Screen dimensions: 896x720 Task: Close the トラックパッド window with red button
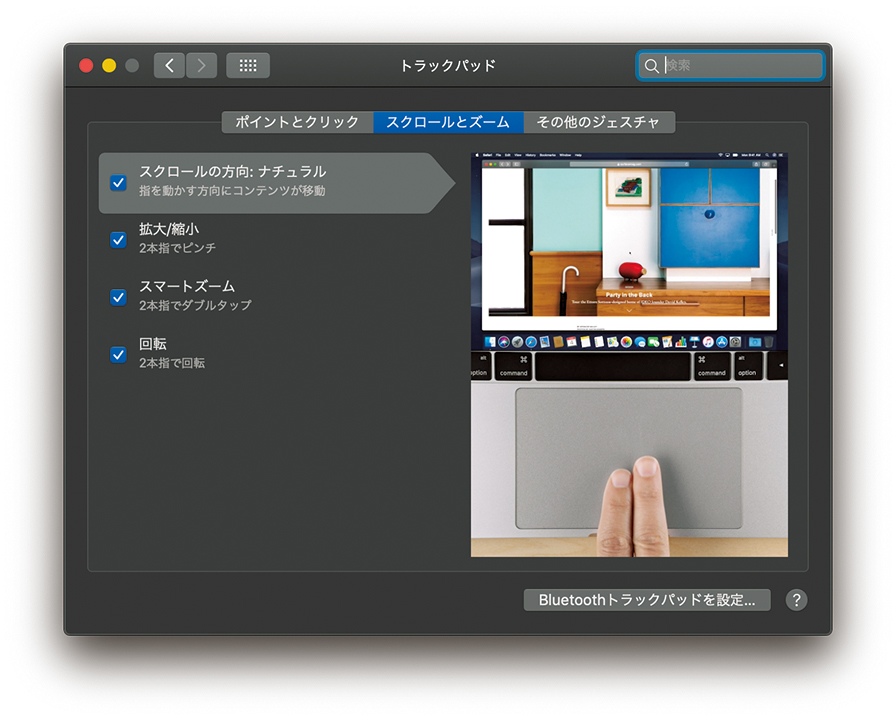point(86,66)
